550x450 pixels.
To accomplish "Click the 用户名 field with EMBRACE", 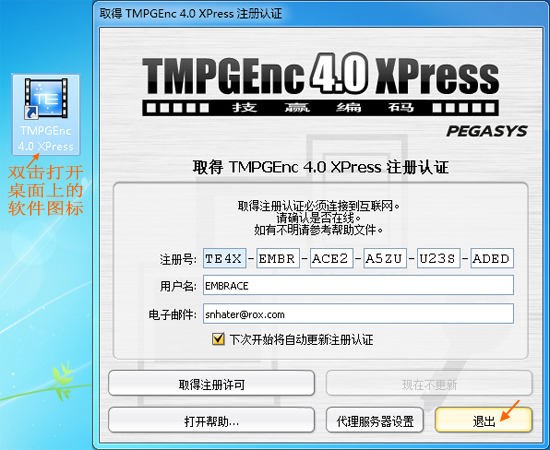I will coord(358,285).
